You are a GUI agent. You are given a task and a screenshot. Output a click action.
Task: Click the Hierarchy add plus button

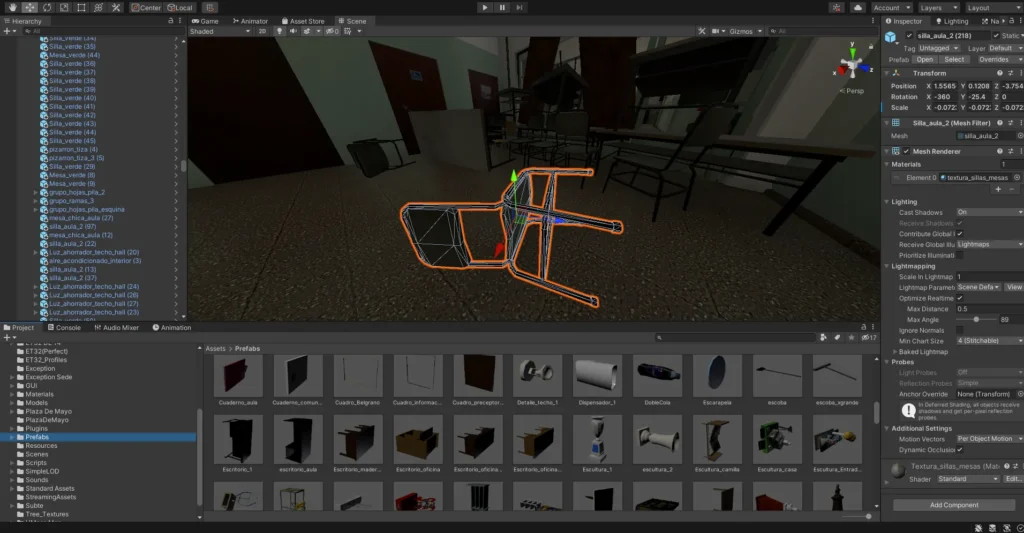click(8, 31)
